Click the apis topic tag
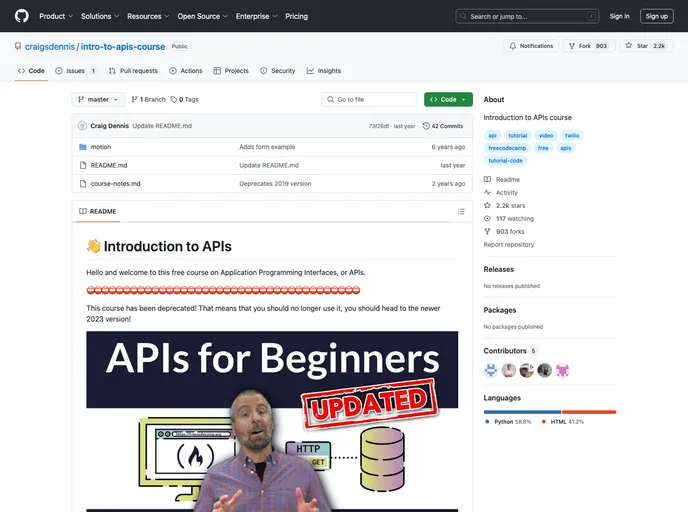The width and height of the screenshot is (688, 512). point(566,148)
